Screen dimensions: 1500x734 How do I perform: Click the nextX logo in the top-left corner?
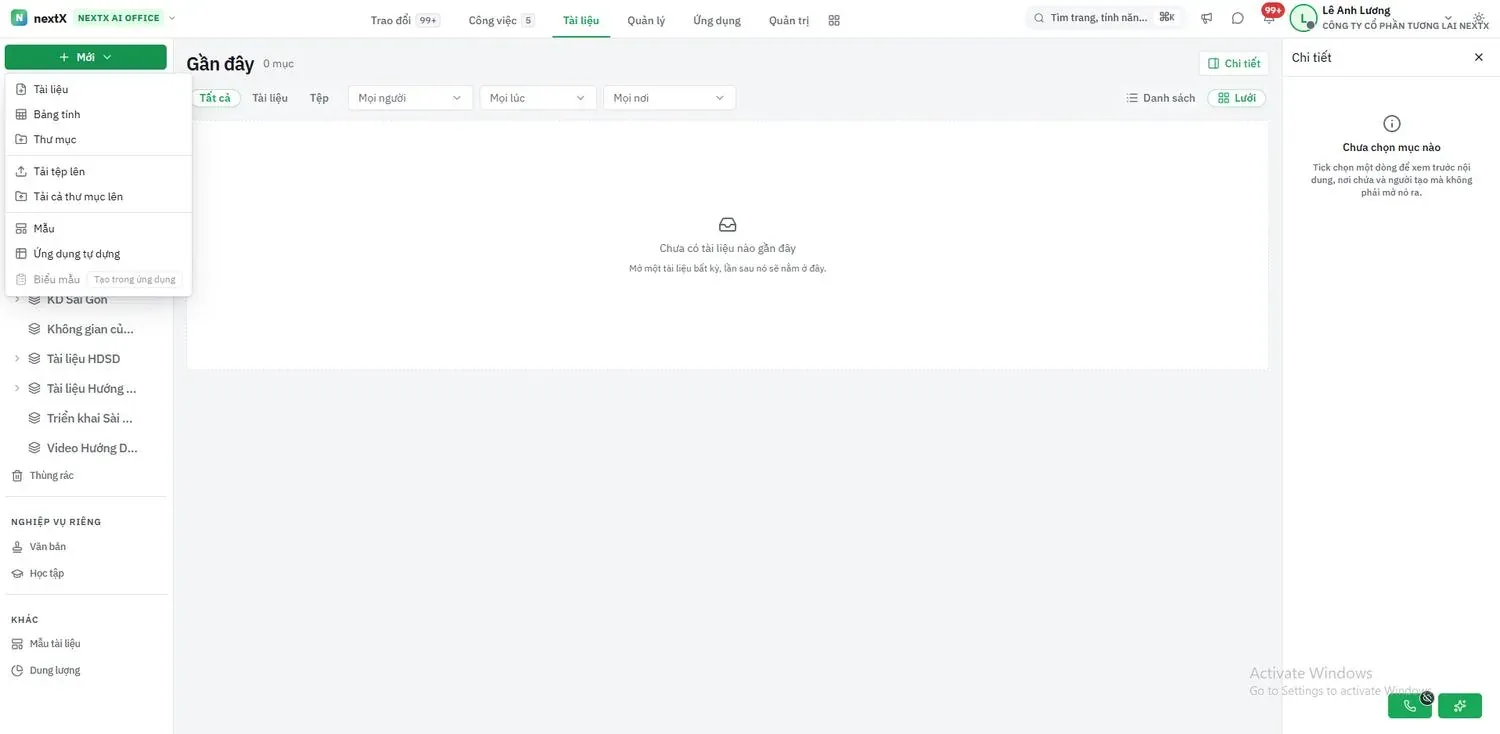[19, 18]
